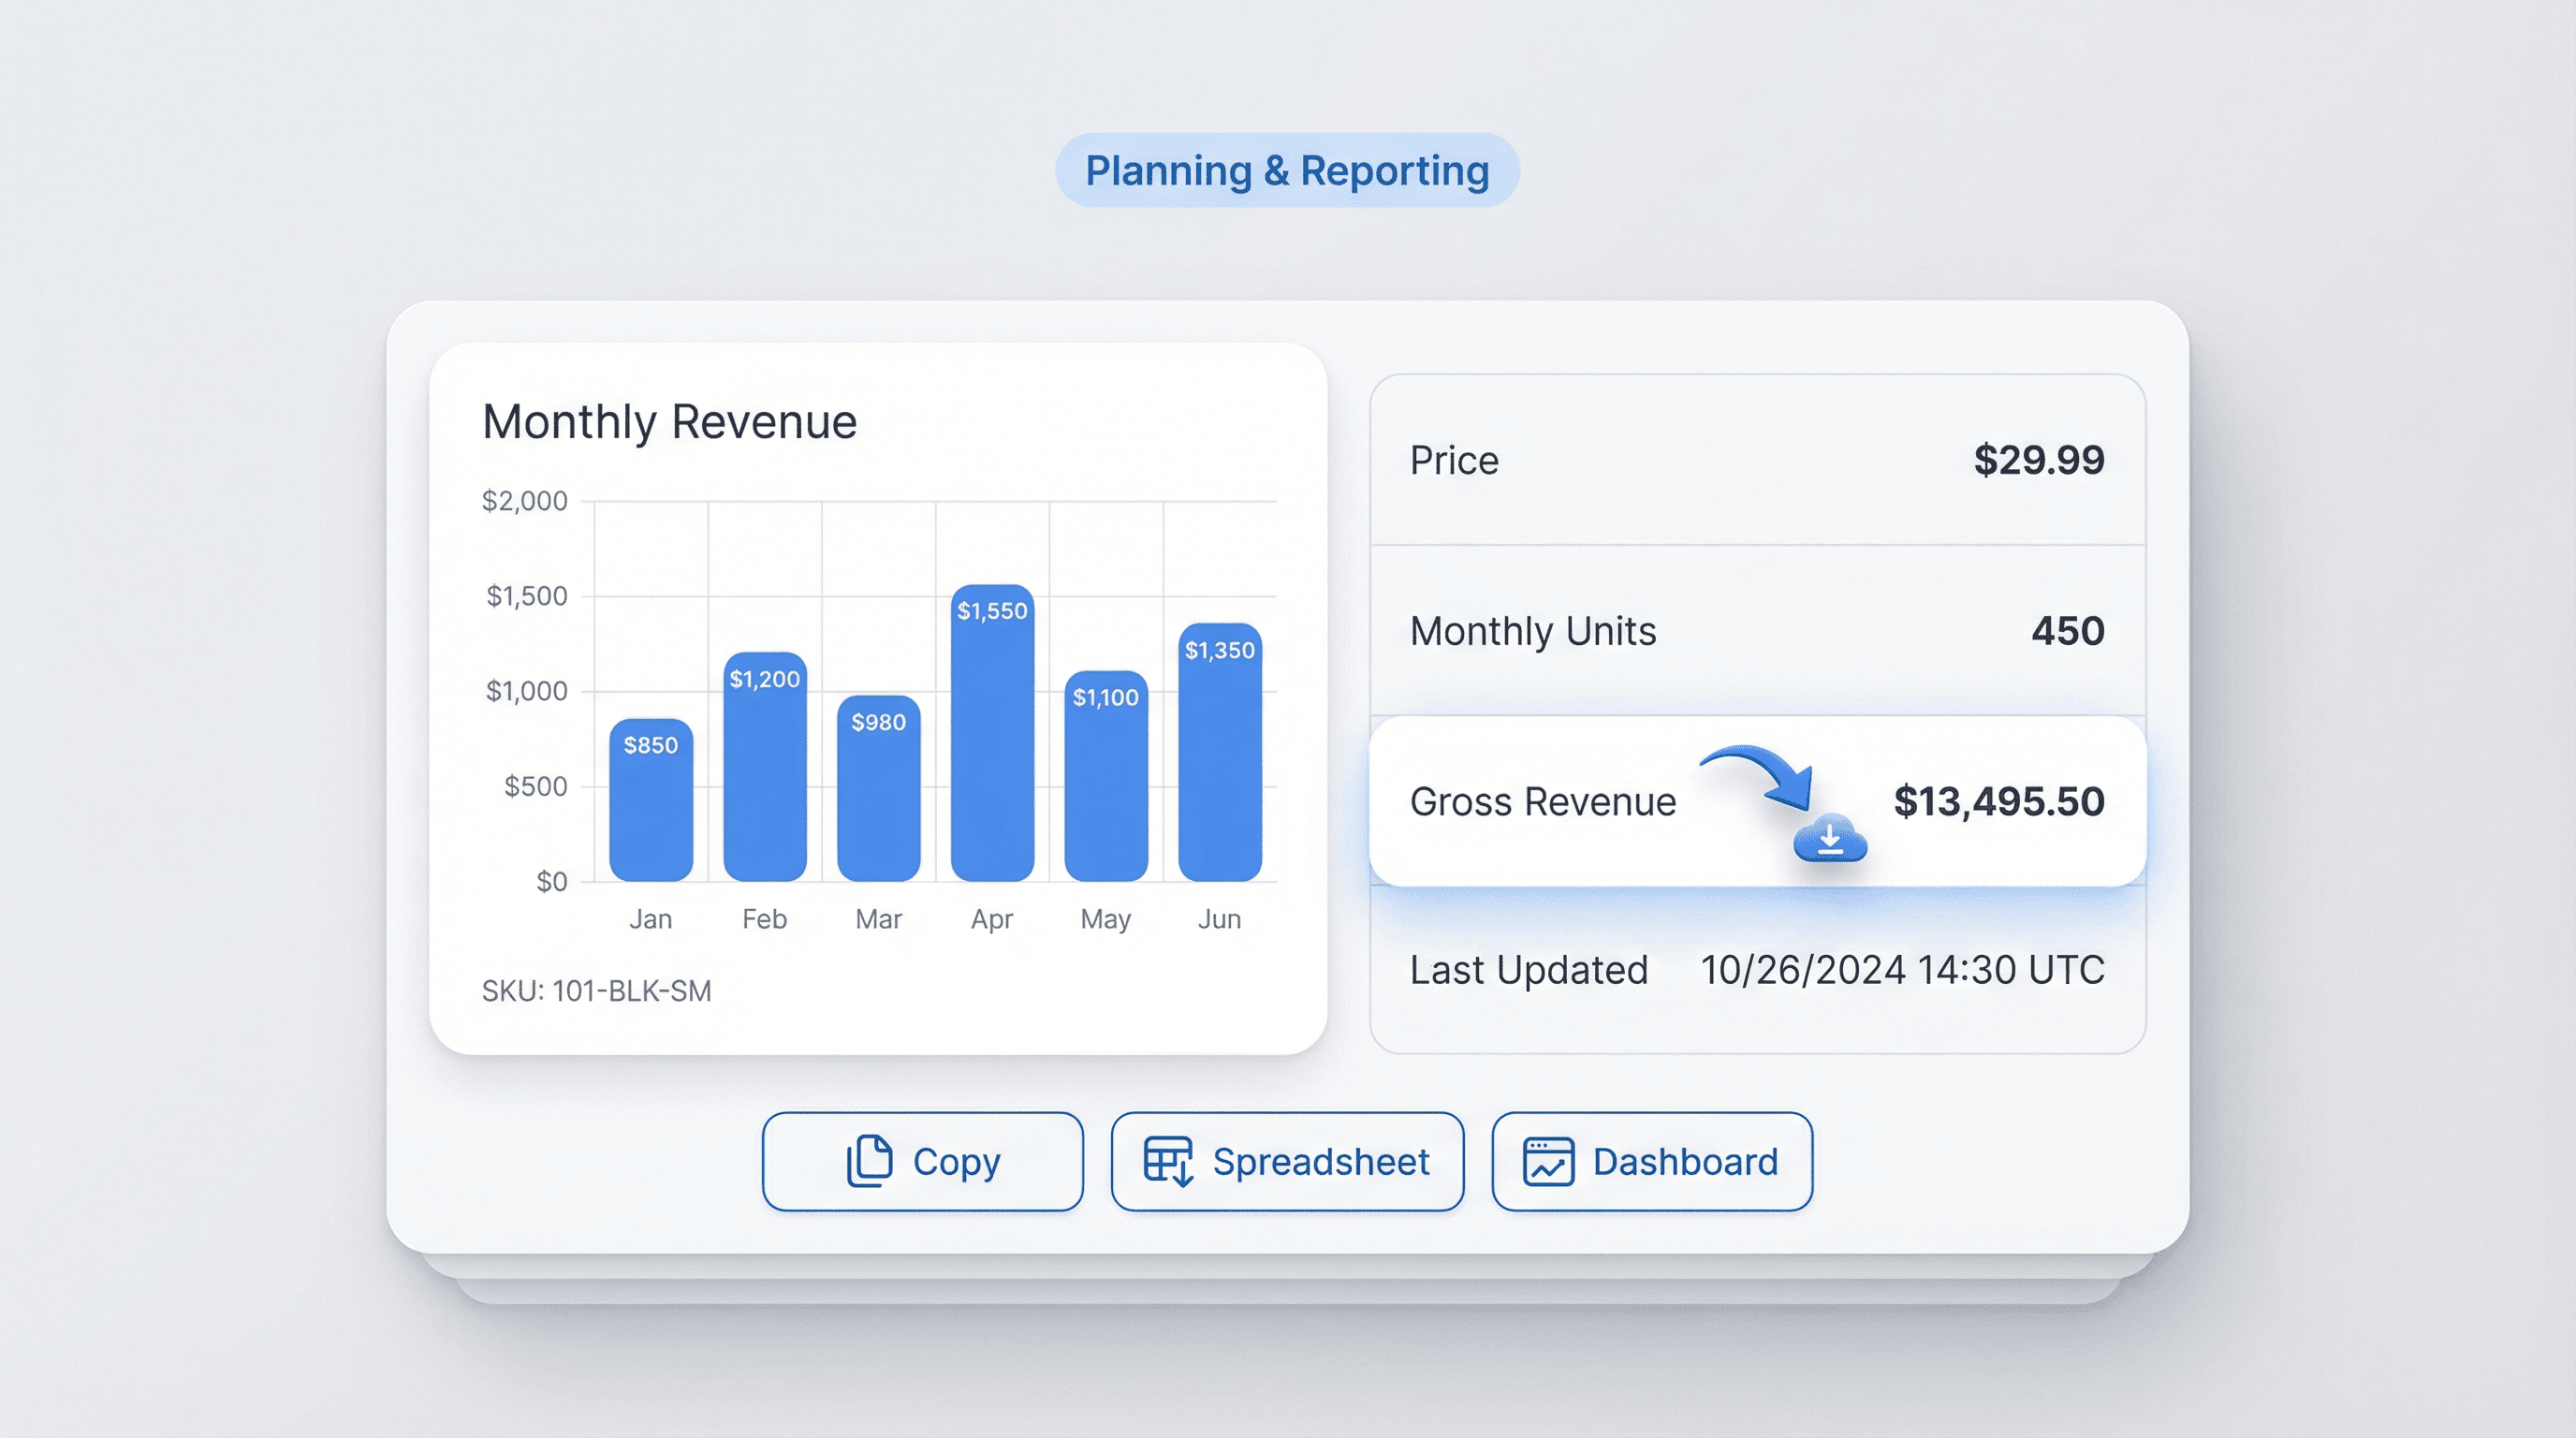Click the SKU: 101-BLK-SM label
The image size is (2576, 1438).
pyautogui.click(x=597, y=991)
